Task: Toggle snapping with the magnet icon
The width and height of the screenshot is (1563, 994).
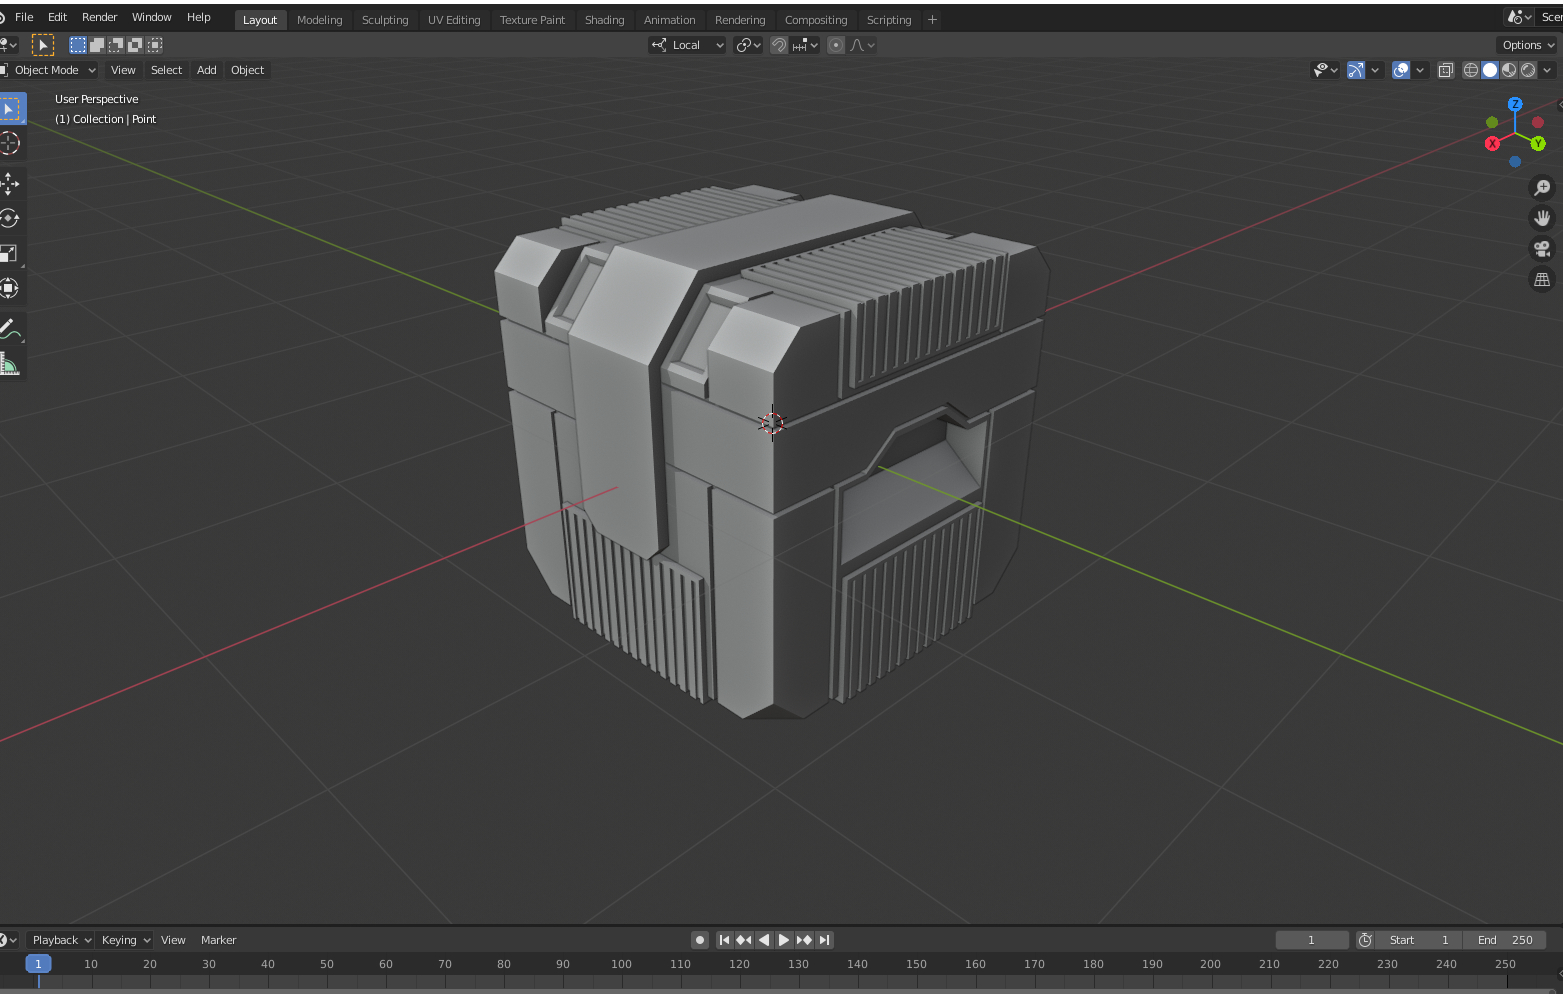Action: [x=779, y=45]
